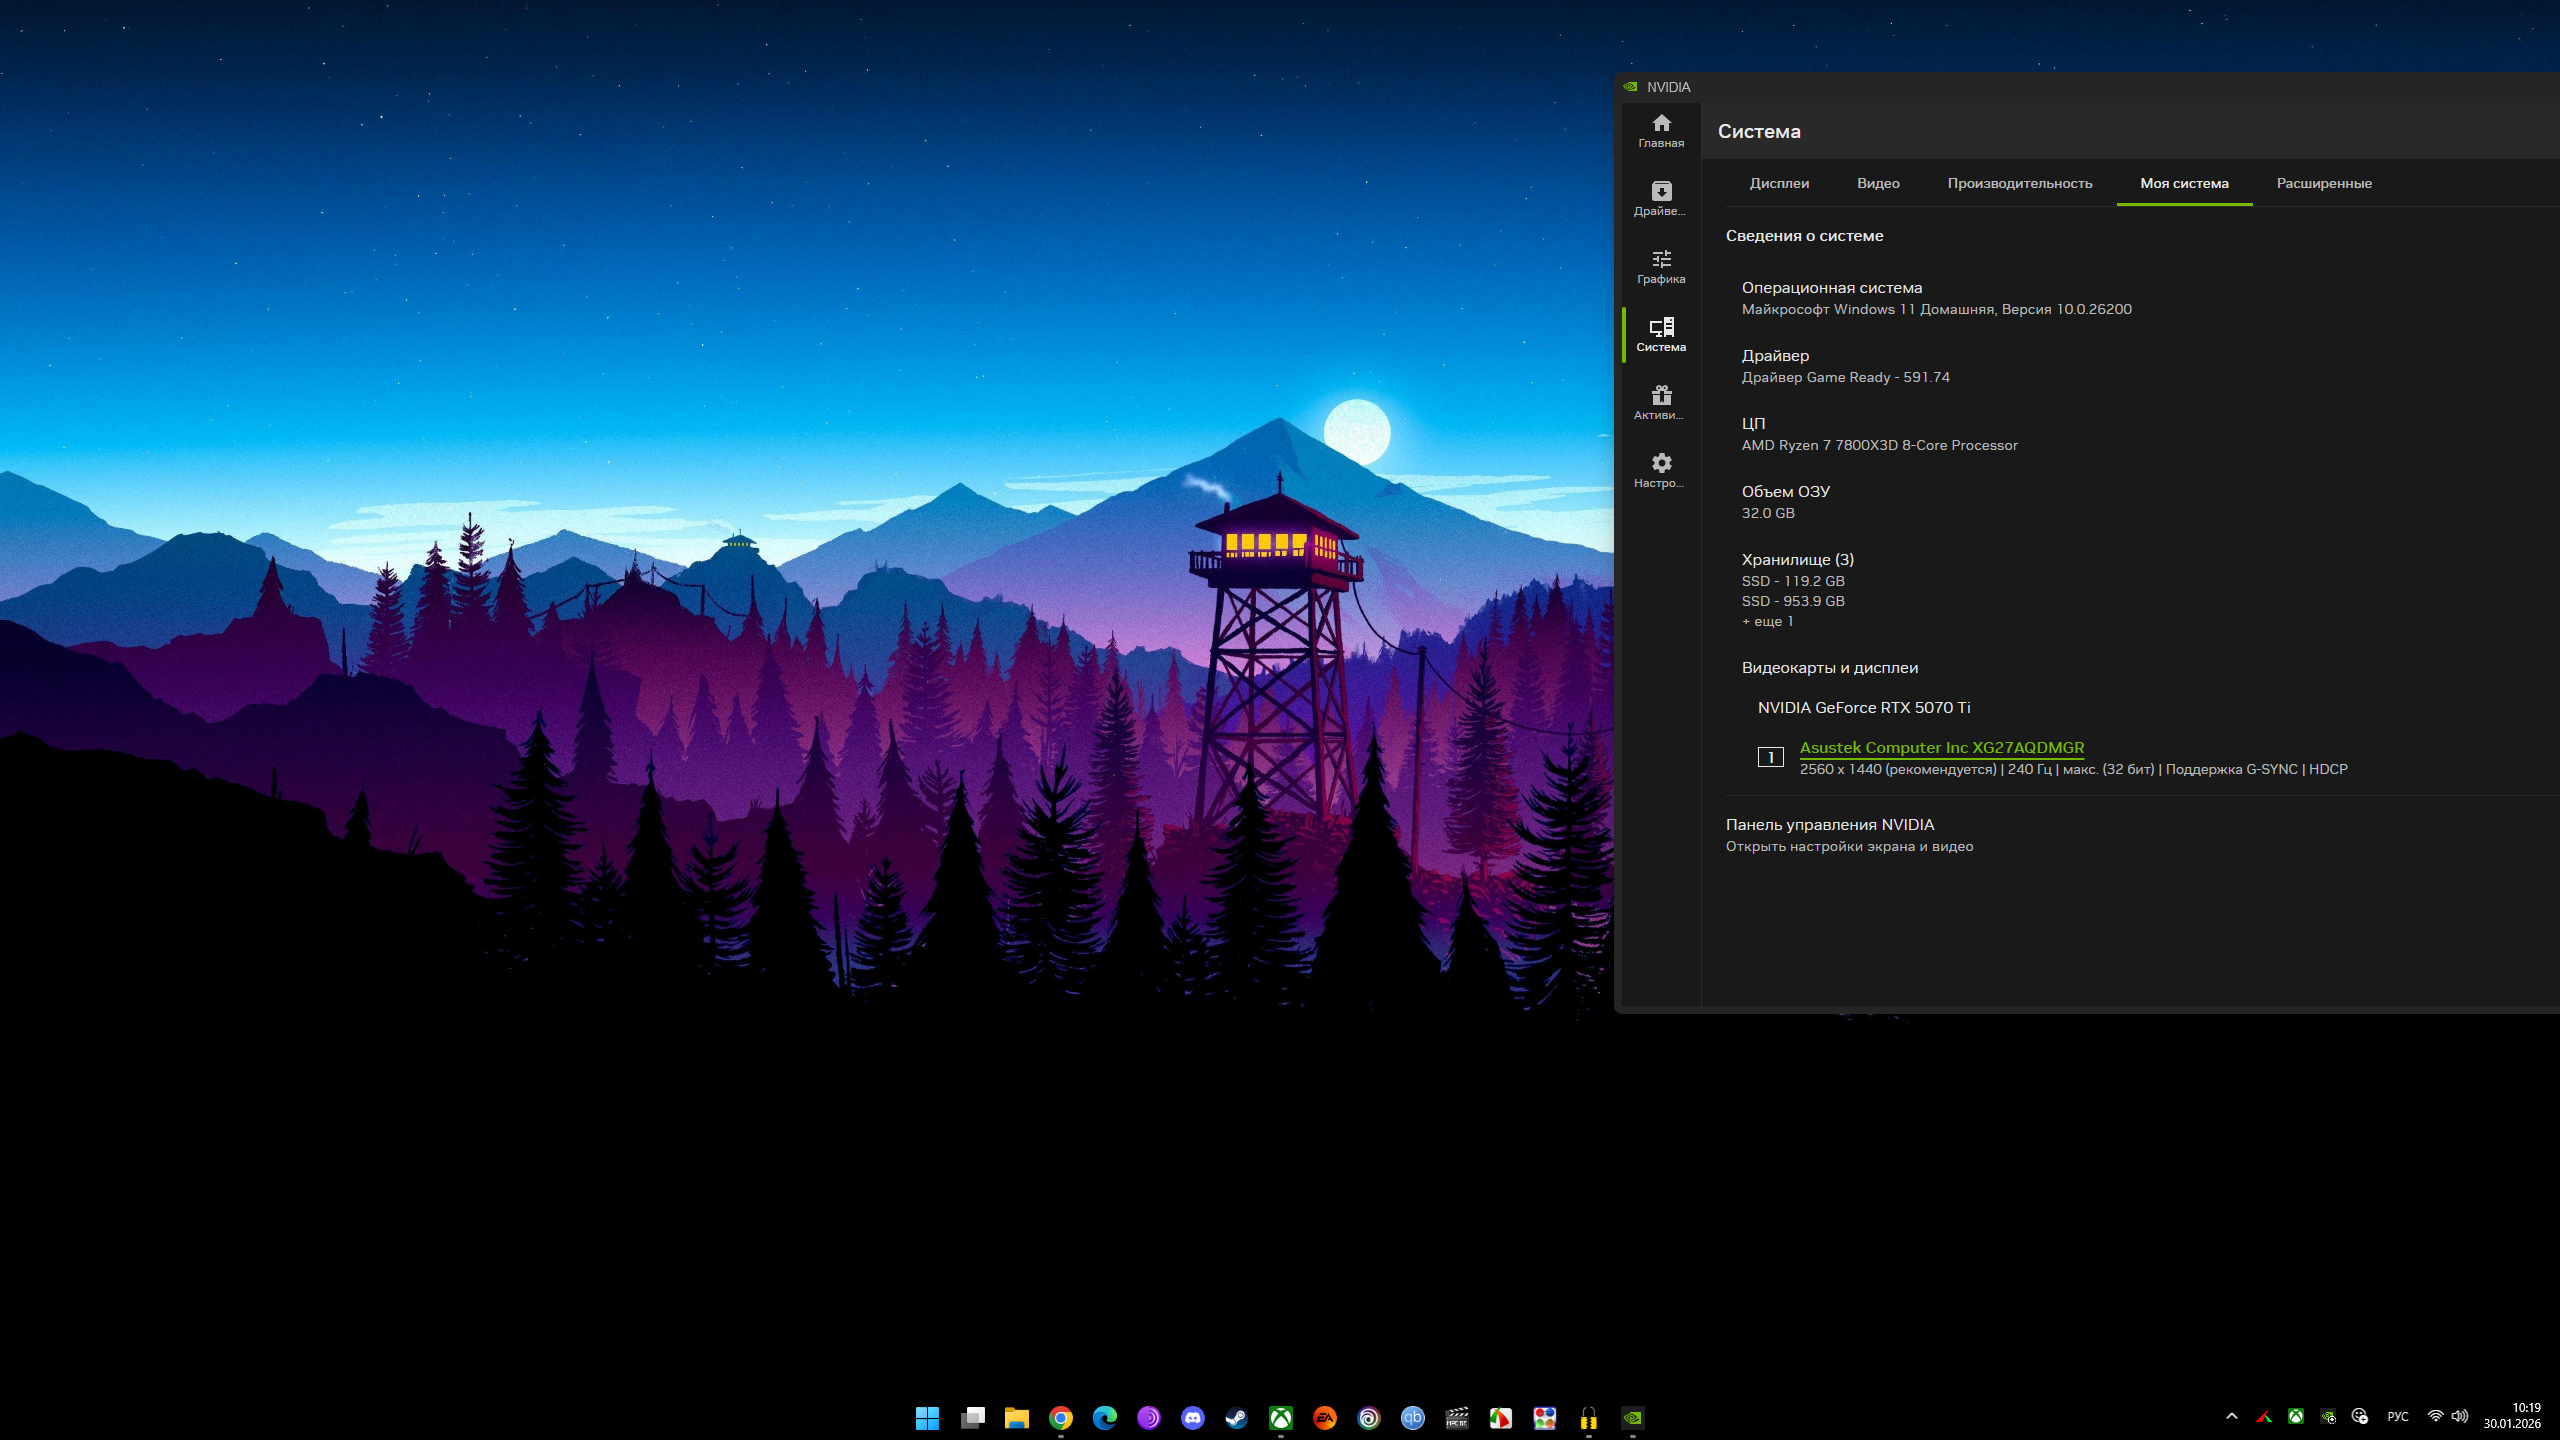Click the Discord icon in taskbar
The image size is (2560, 1440).
[1192, 1417]
